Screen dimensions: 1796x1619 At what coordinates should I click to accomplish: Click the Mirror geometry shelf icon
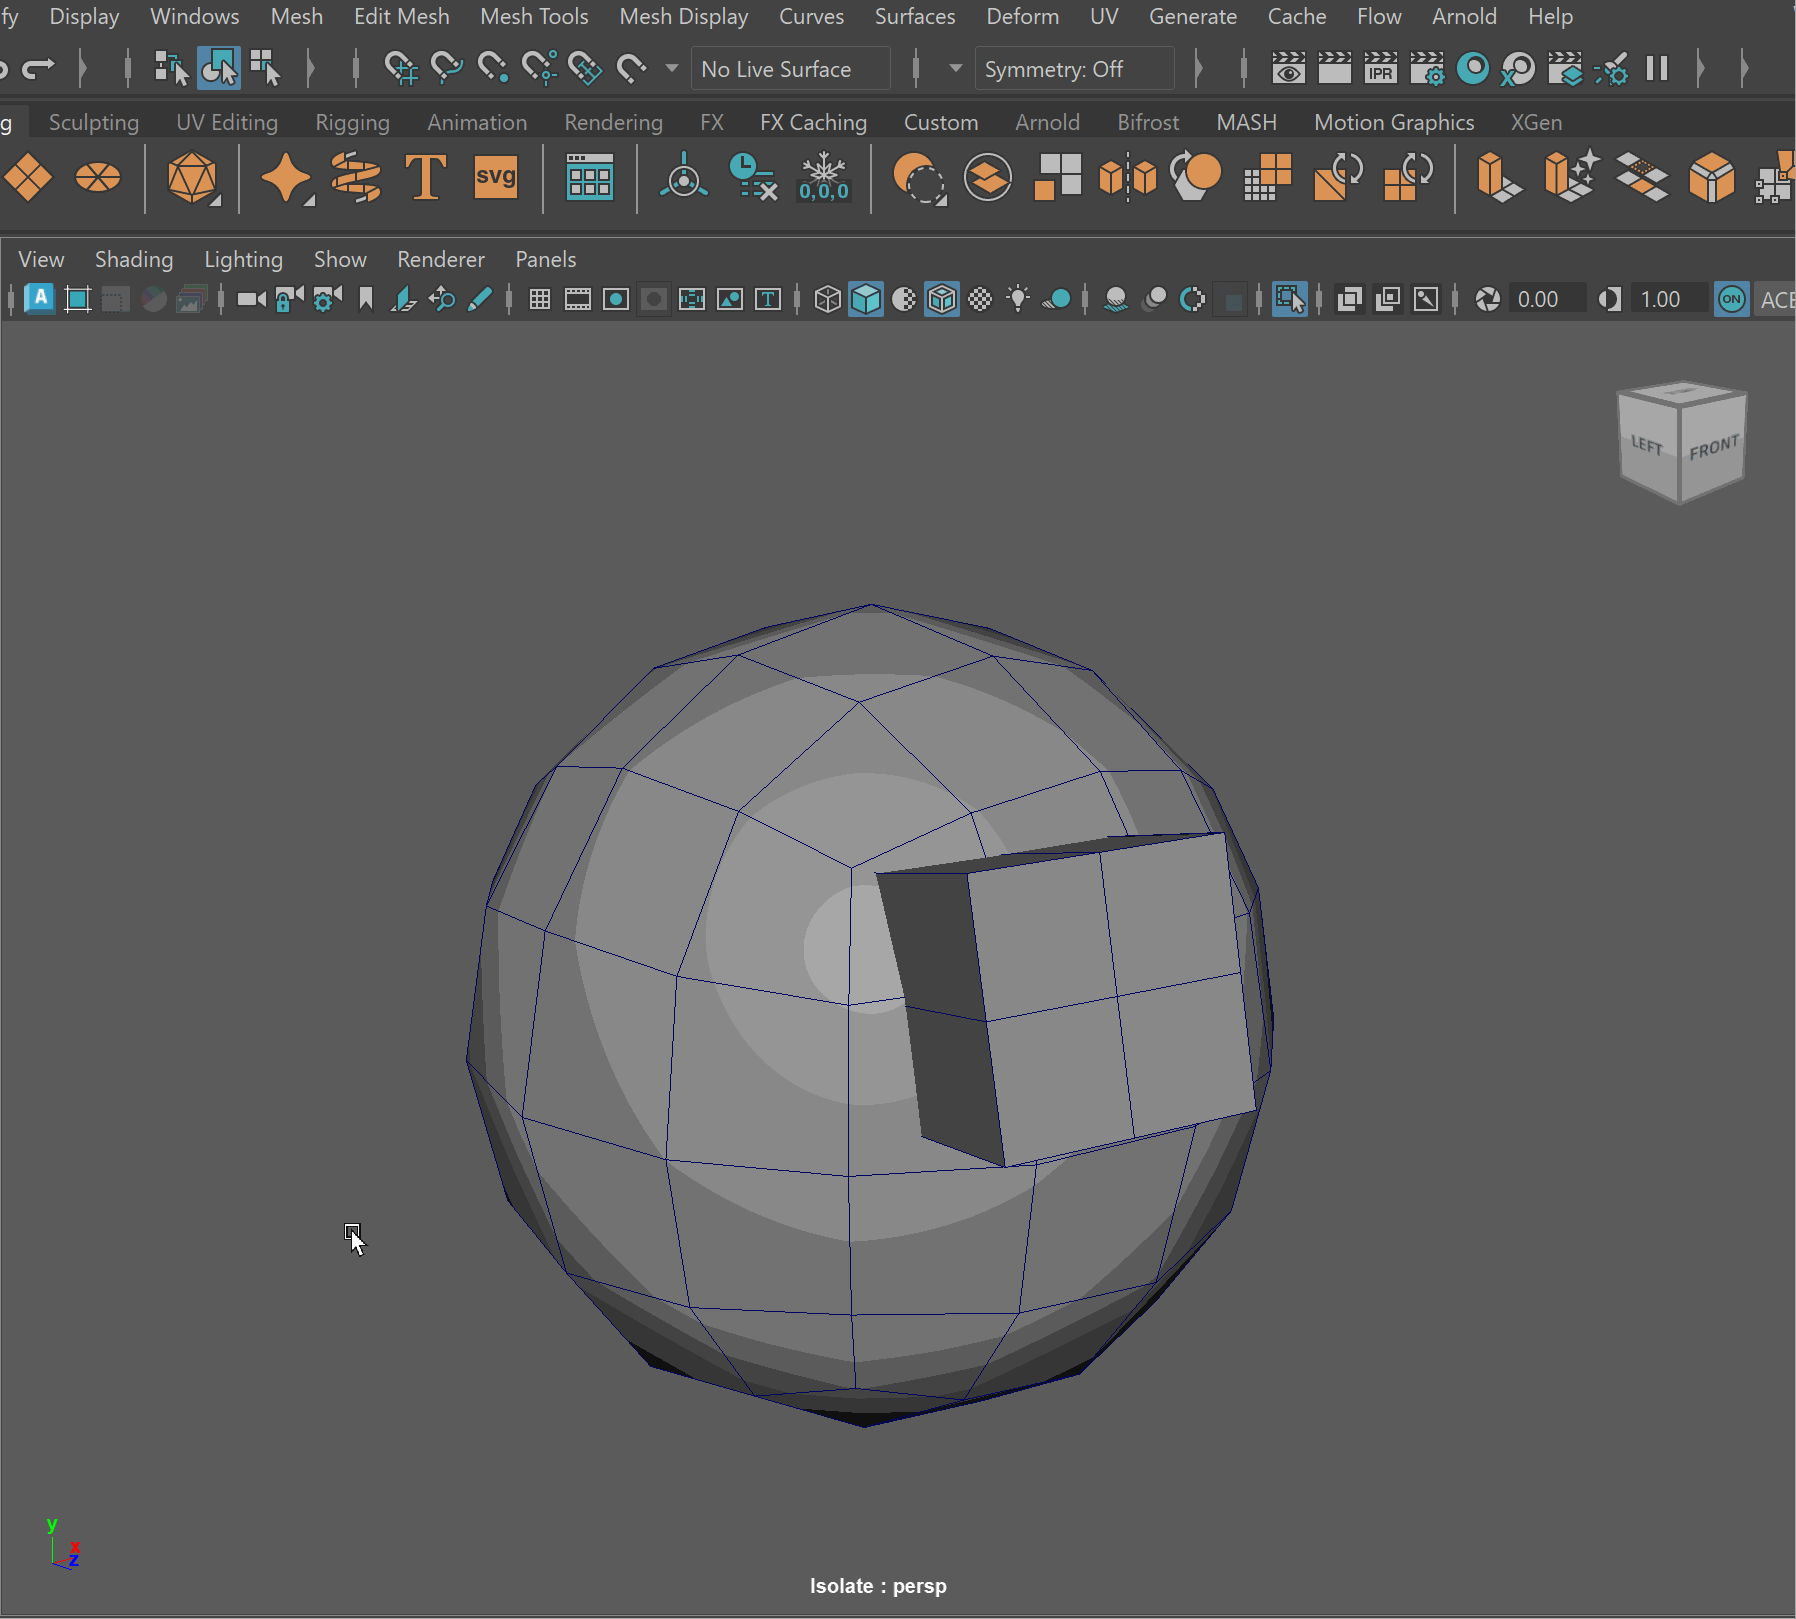coord(1127,179)
